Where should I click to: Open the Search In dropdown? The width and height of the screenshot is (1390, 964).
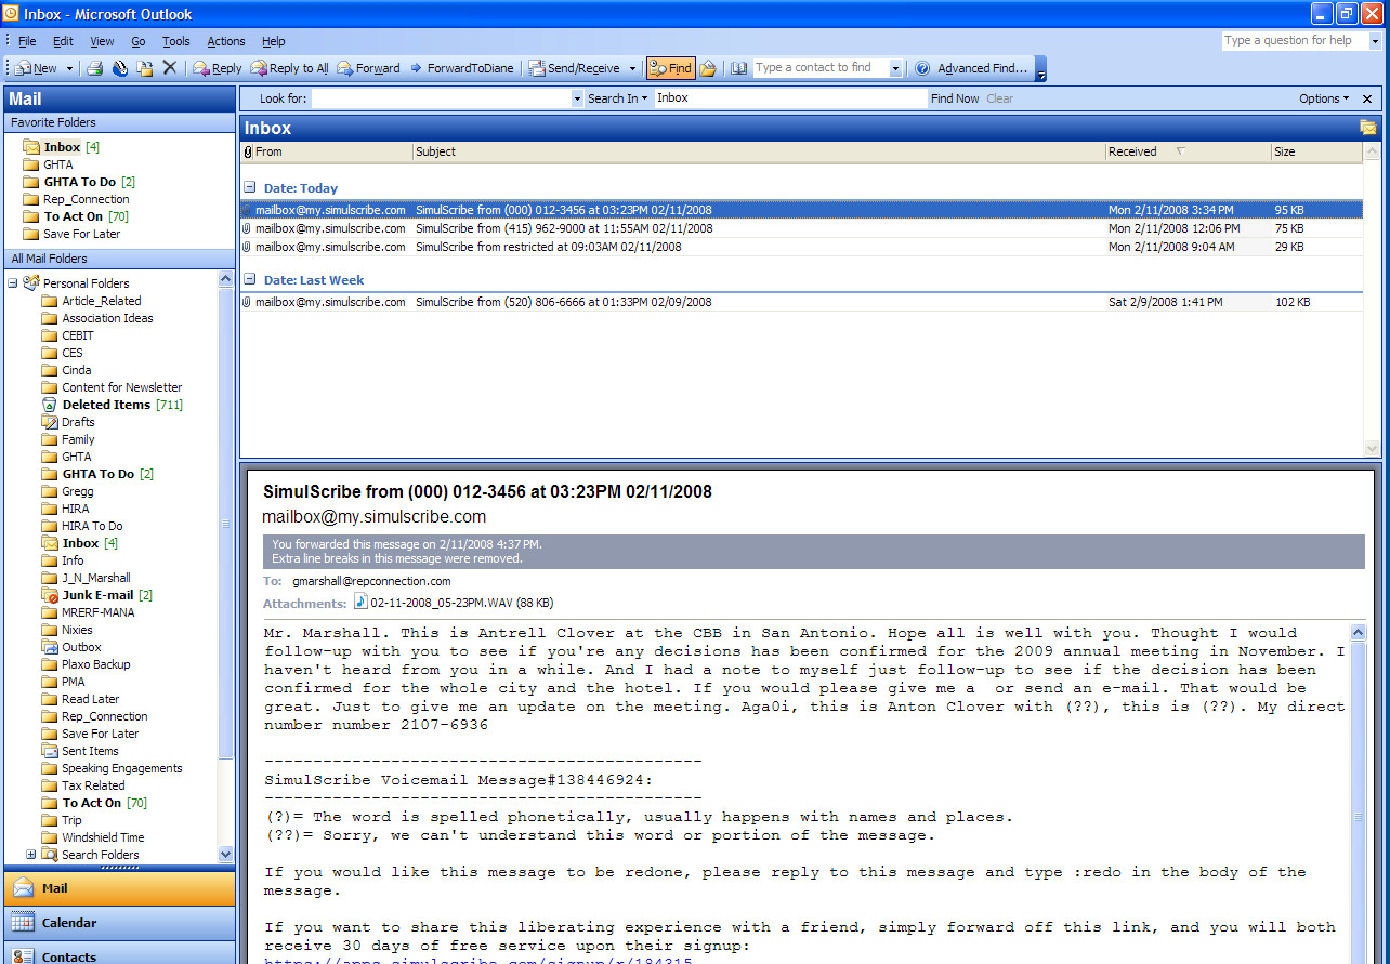click(617, 98)
